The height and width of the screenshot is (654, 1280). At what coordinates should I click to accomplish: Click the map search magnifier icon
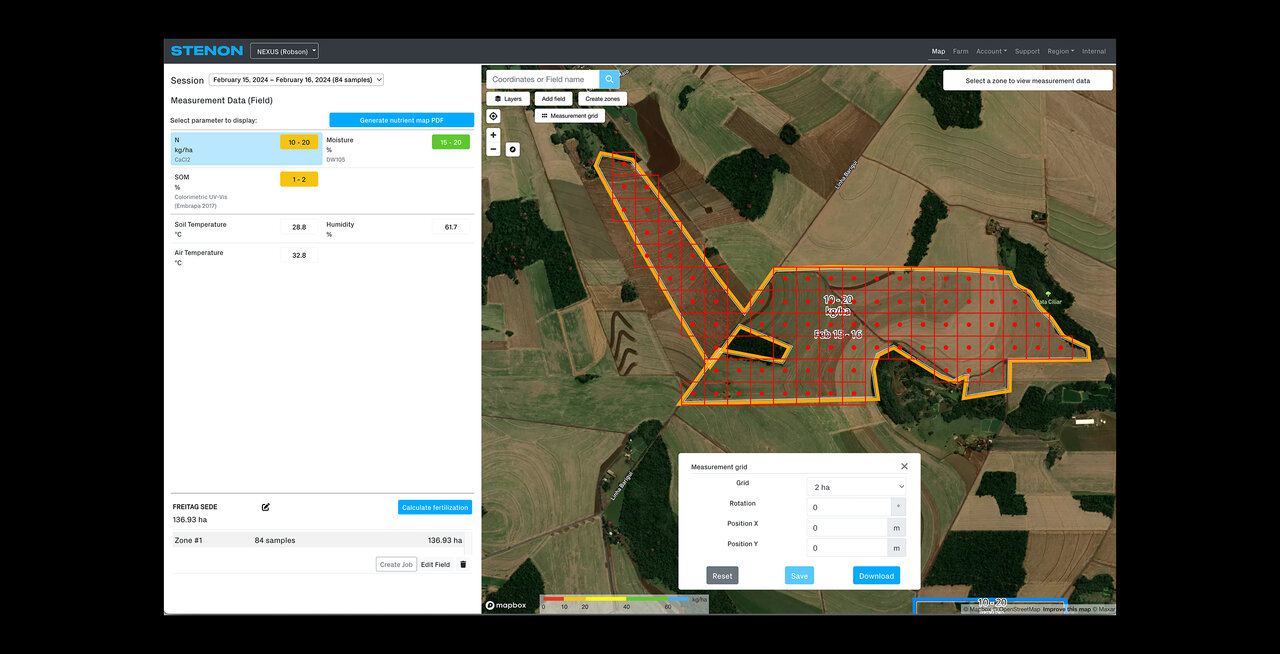point(609,79)
